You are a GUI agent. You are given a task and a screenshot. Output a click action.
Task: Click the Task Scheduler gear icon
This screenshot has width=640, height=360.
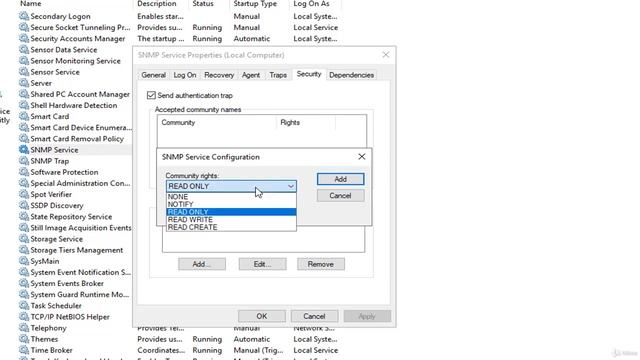(24, 306)
